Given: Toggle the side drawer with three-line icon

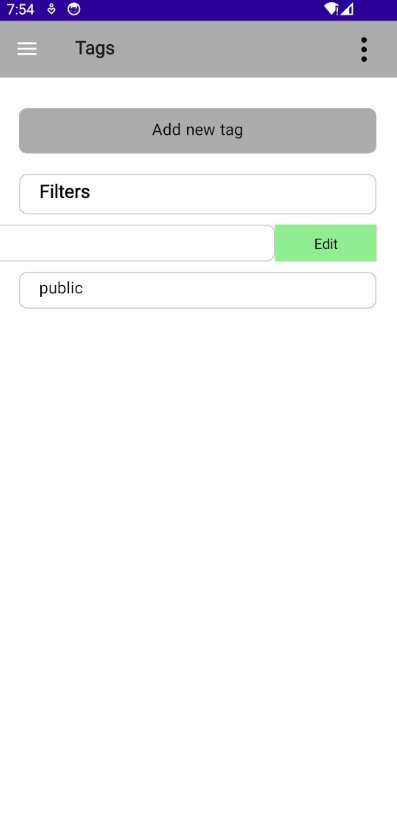Looking at the screenshot, I should pyautogui.click(x=27, y=49).
